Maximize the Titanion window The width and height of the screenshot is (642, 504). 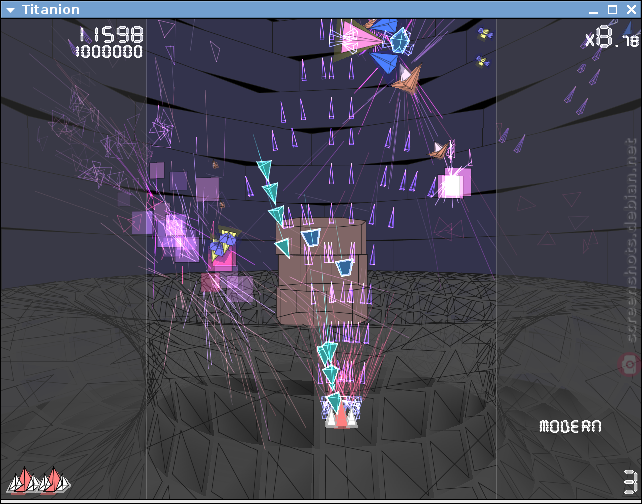click(612, 9)
